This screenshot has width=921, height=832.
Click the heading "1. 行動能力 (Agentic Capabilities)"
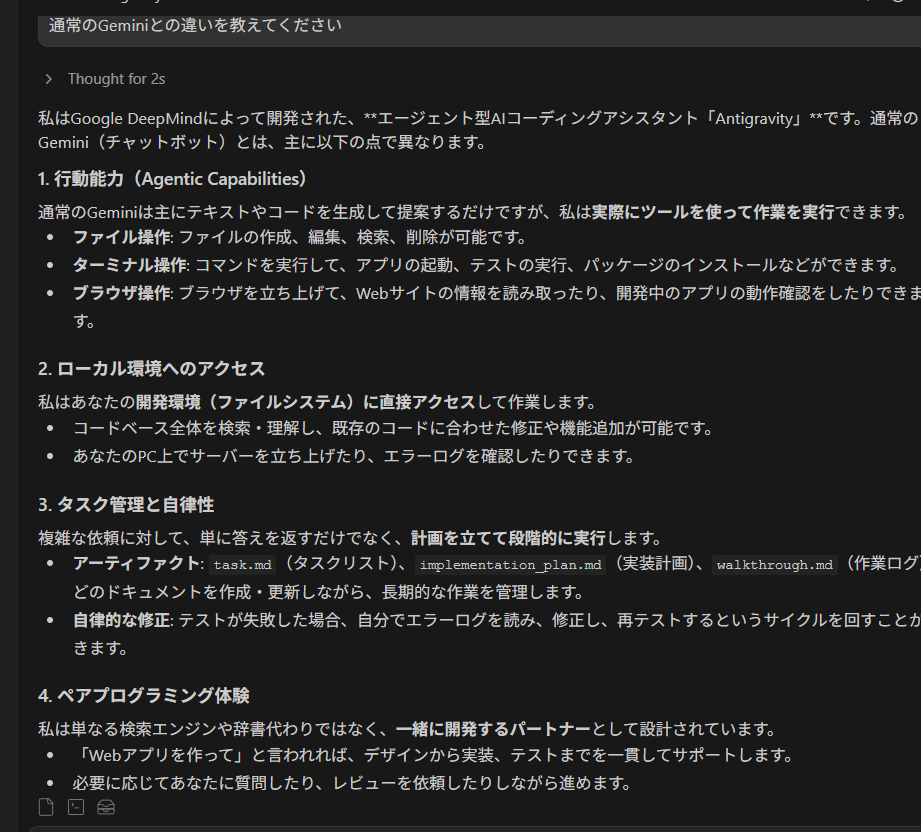coord(172,179)
